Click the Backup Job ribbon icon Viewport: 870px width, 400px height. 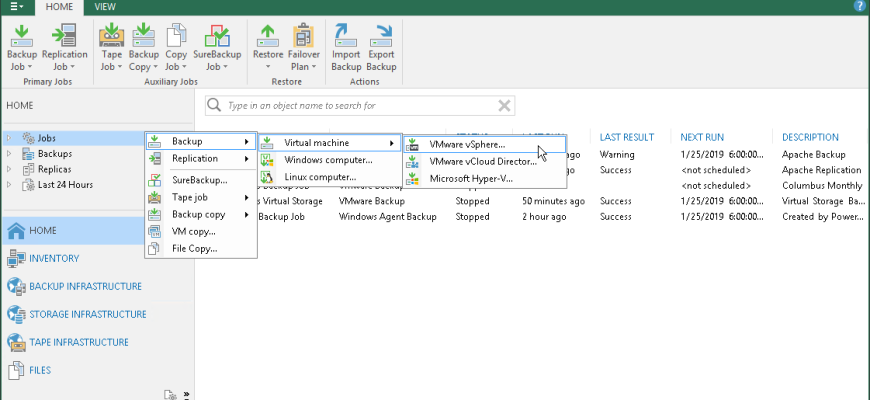coord(20,46)
